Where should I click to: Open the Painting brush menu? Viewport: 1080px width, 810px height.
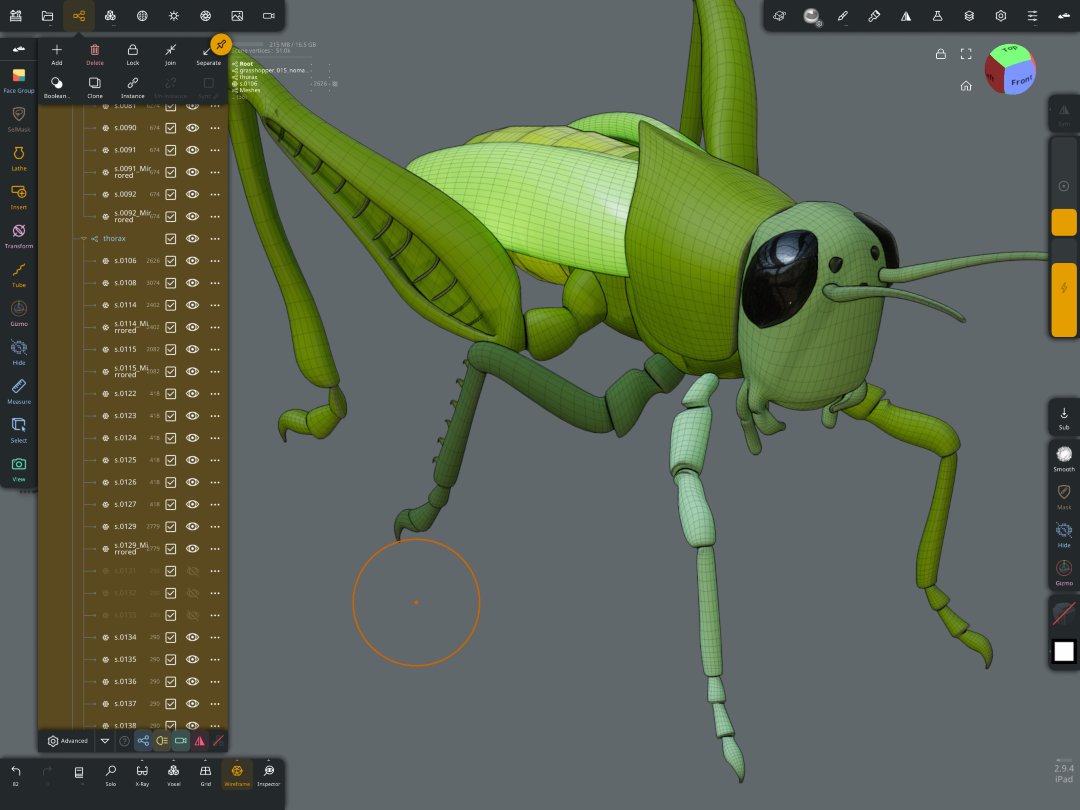pos(874,16)
